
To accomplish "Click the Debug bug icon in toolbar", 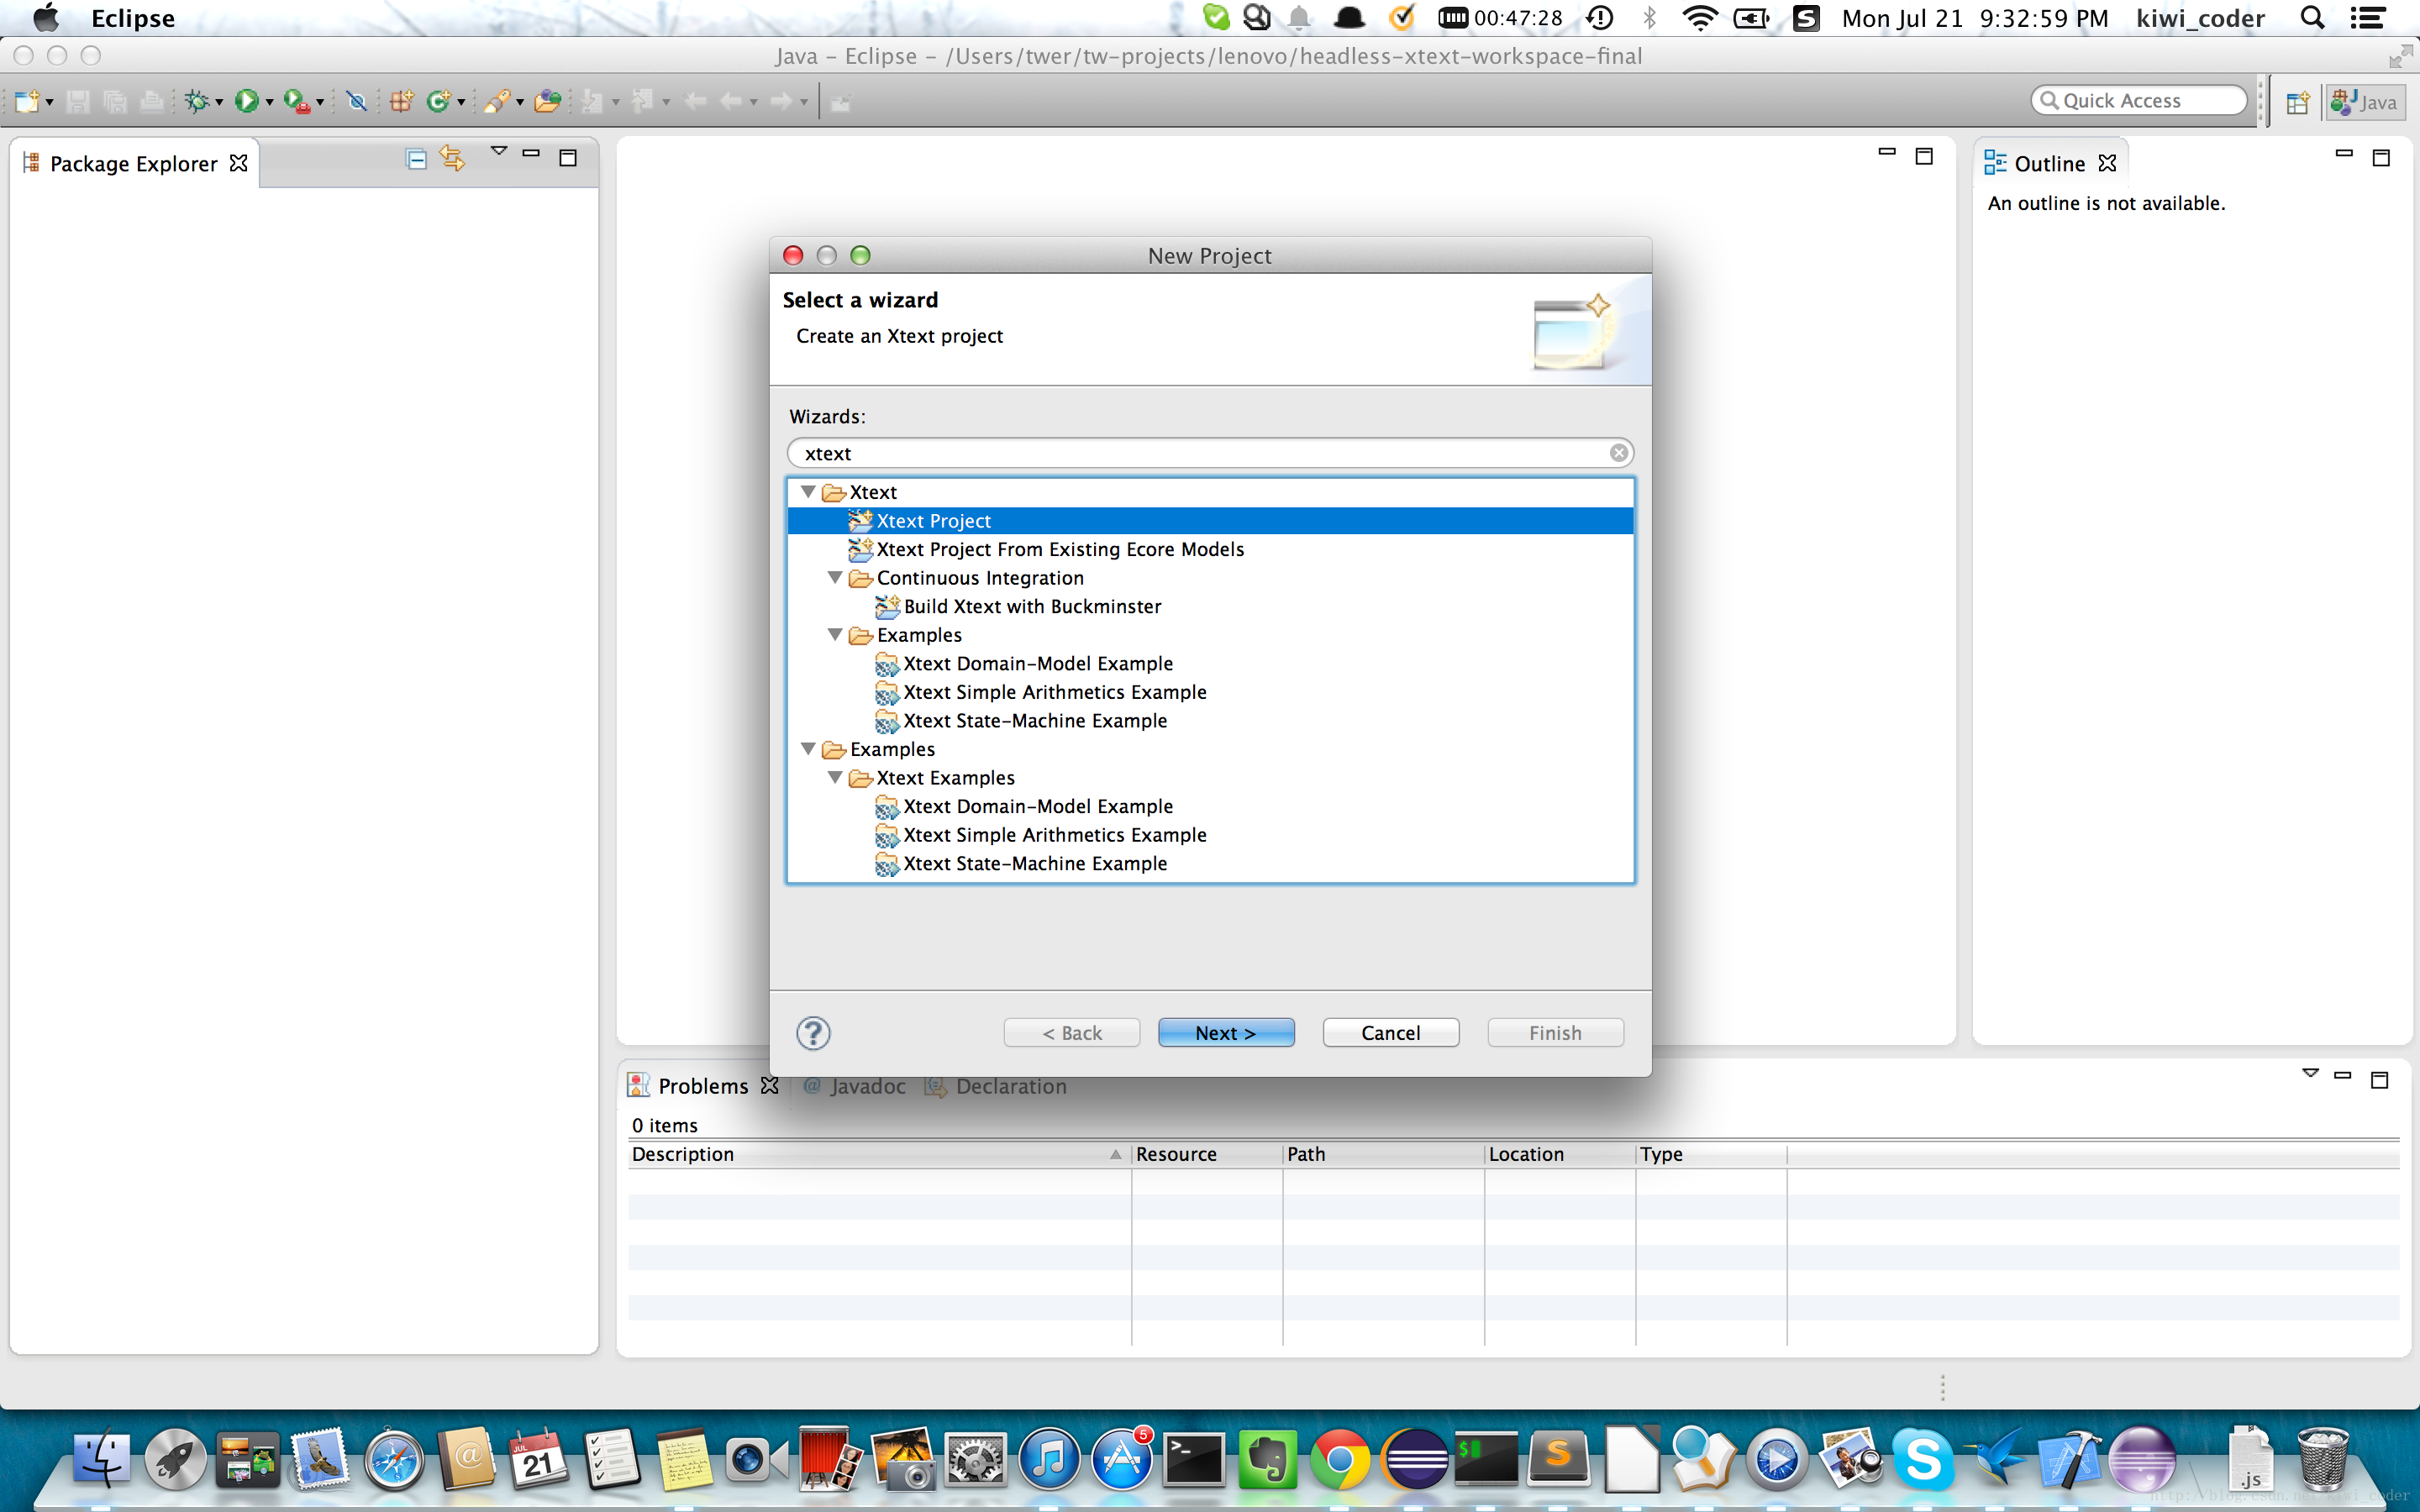I will [197, 101].
